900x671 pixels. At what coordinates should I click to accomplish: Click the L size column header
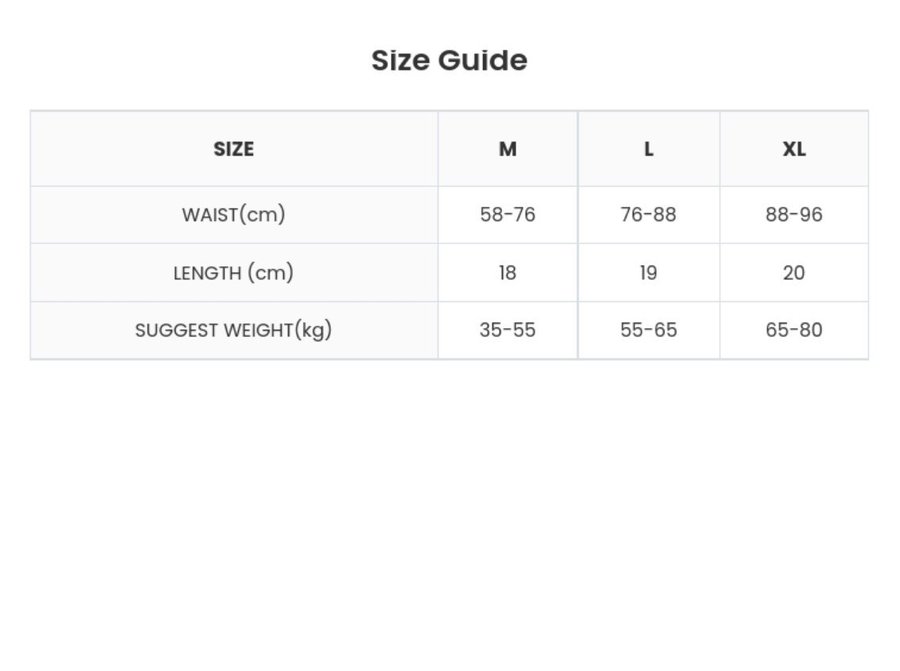[649, 149]
